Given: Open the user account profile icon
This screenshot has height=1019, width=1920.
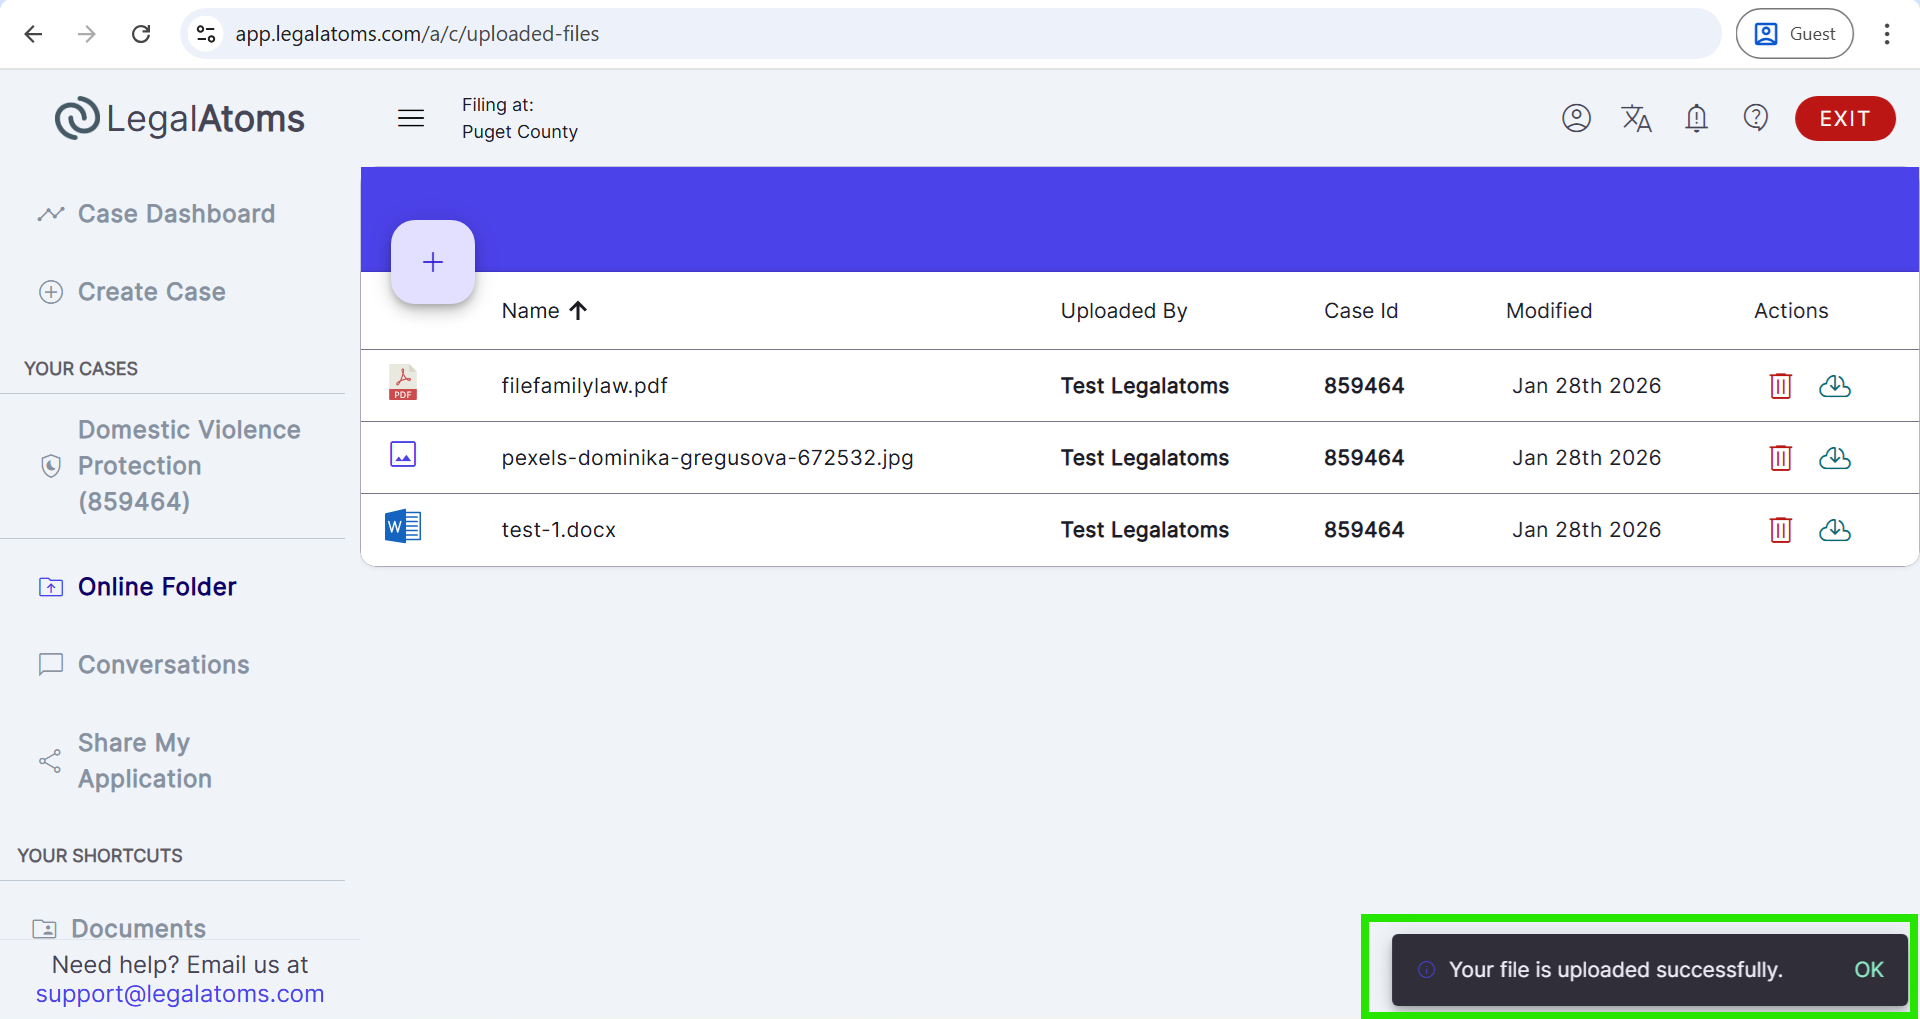Looking at the screenshot, I should point(1576,118).
